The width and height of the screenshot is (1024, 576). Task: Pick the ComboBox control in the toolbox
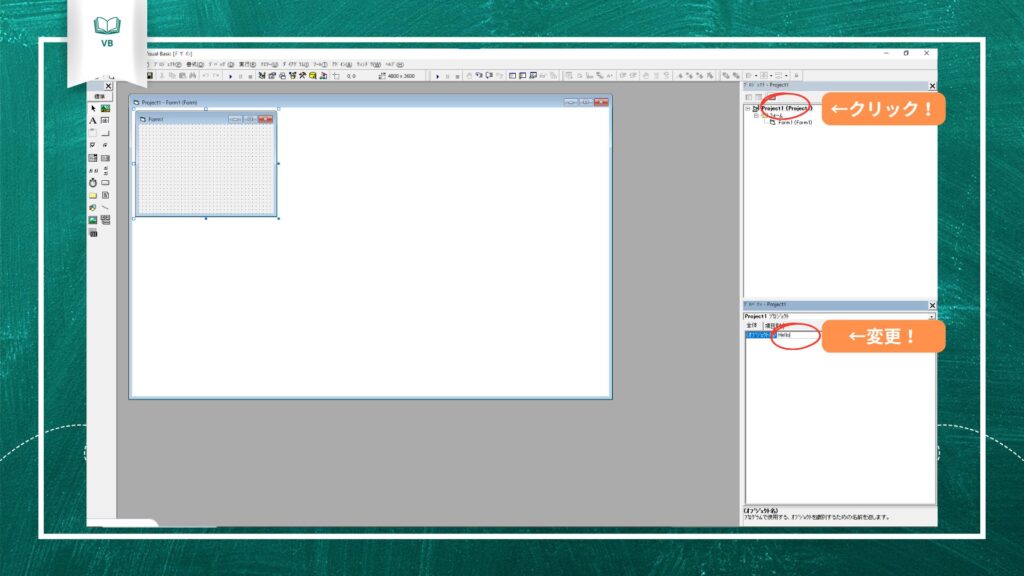point(93,158)
